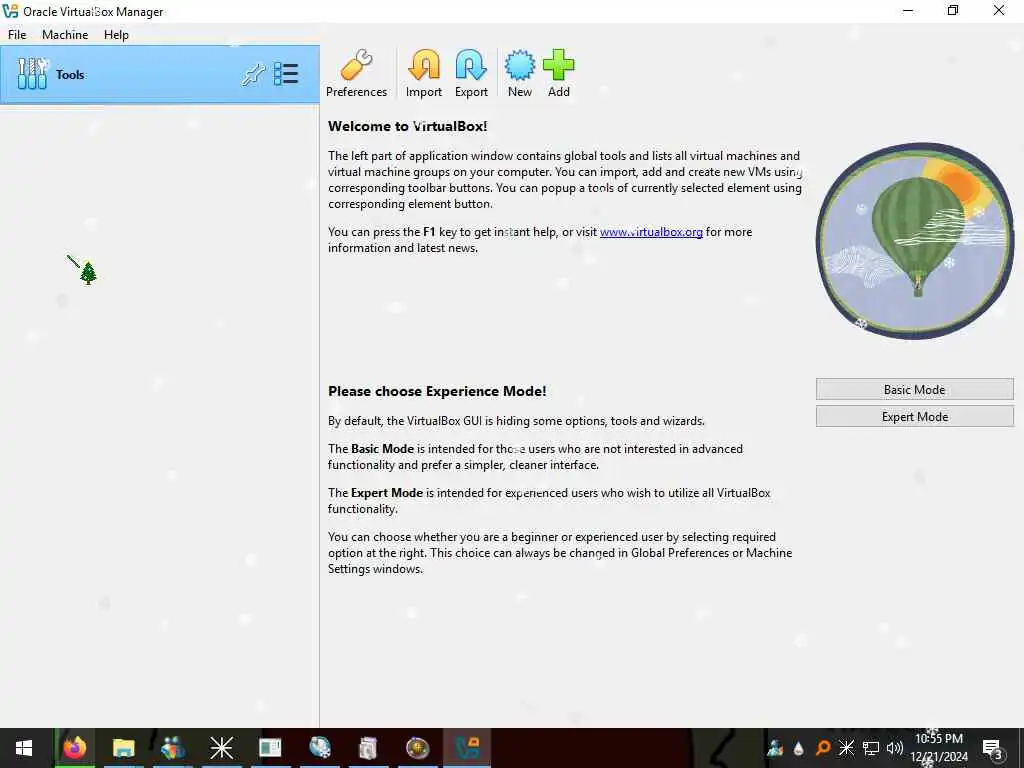1024x768 pixels.
Task: Open the Help menu
Action: click(x=116, y=35)
